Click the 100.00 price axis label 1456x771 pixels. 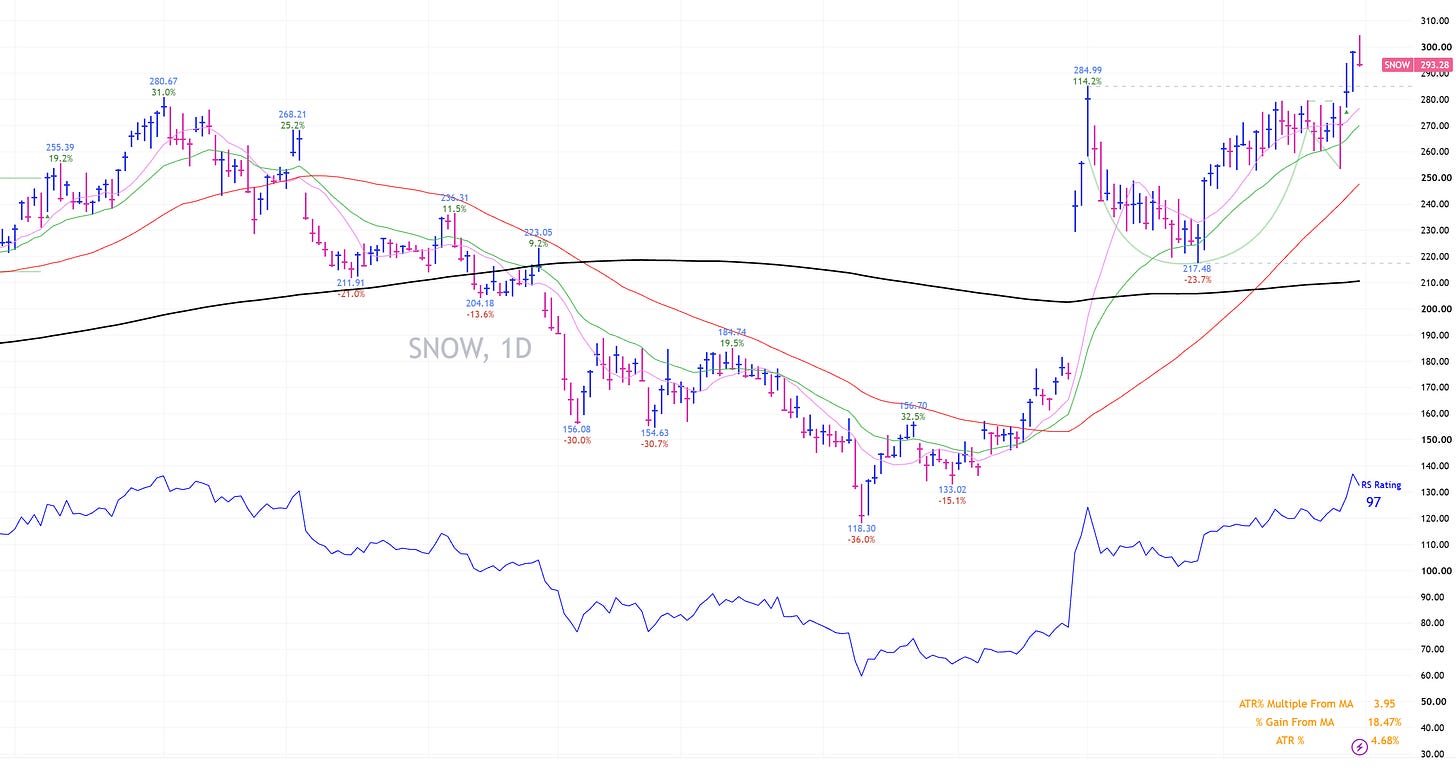coord(1434,571)
